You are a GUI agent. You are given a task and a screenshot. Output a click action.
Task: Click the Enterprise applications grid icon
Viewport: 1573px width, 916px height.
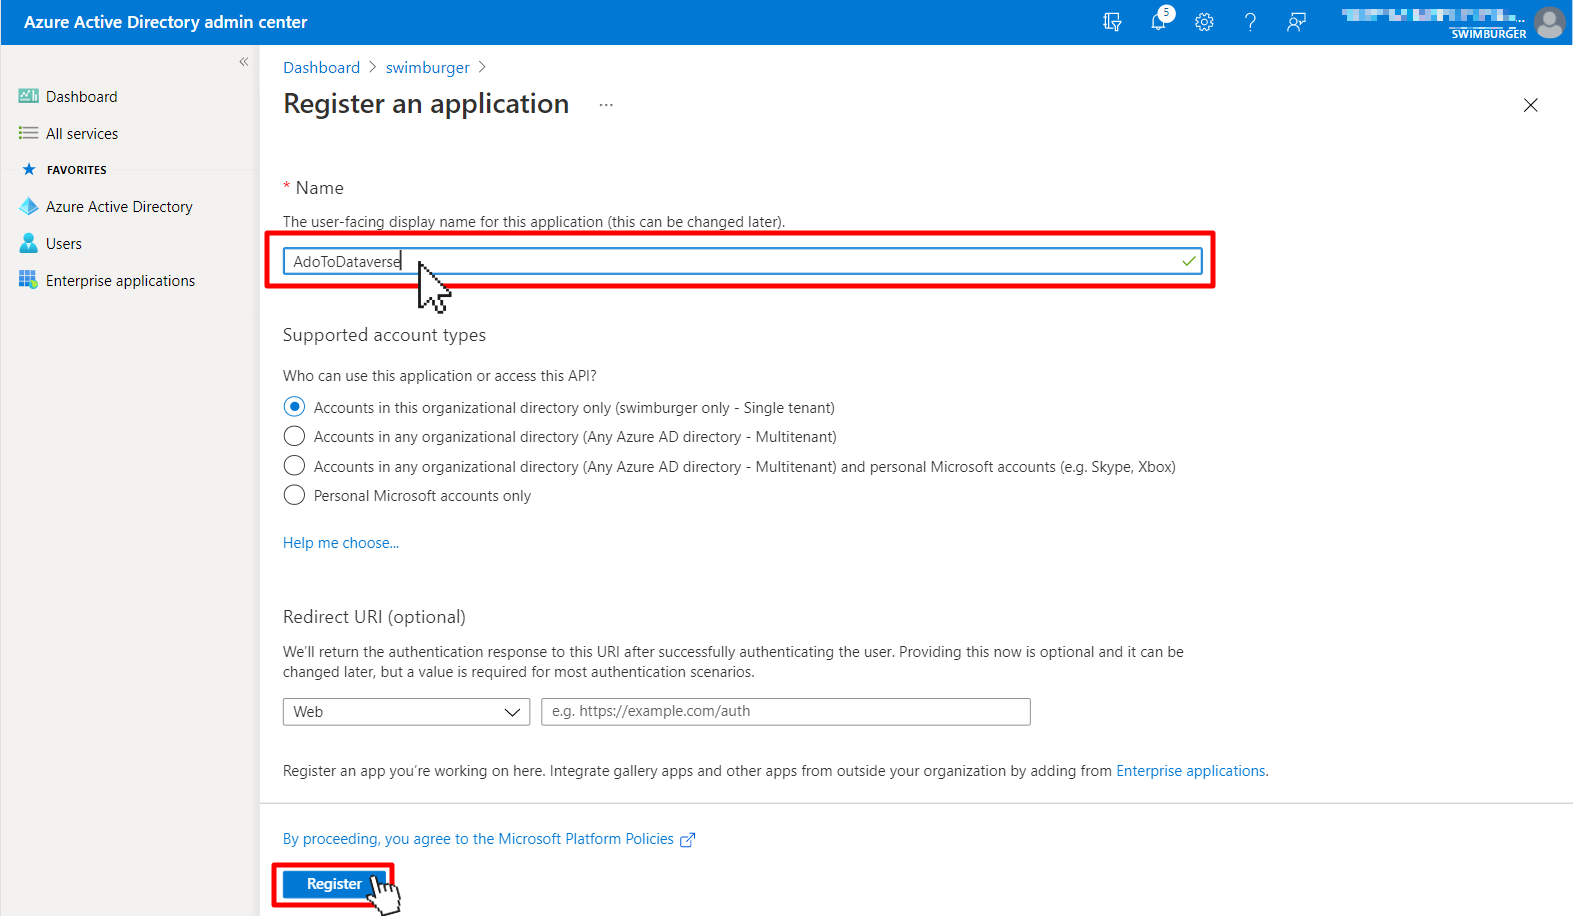(28, 280)
